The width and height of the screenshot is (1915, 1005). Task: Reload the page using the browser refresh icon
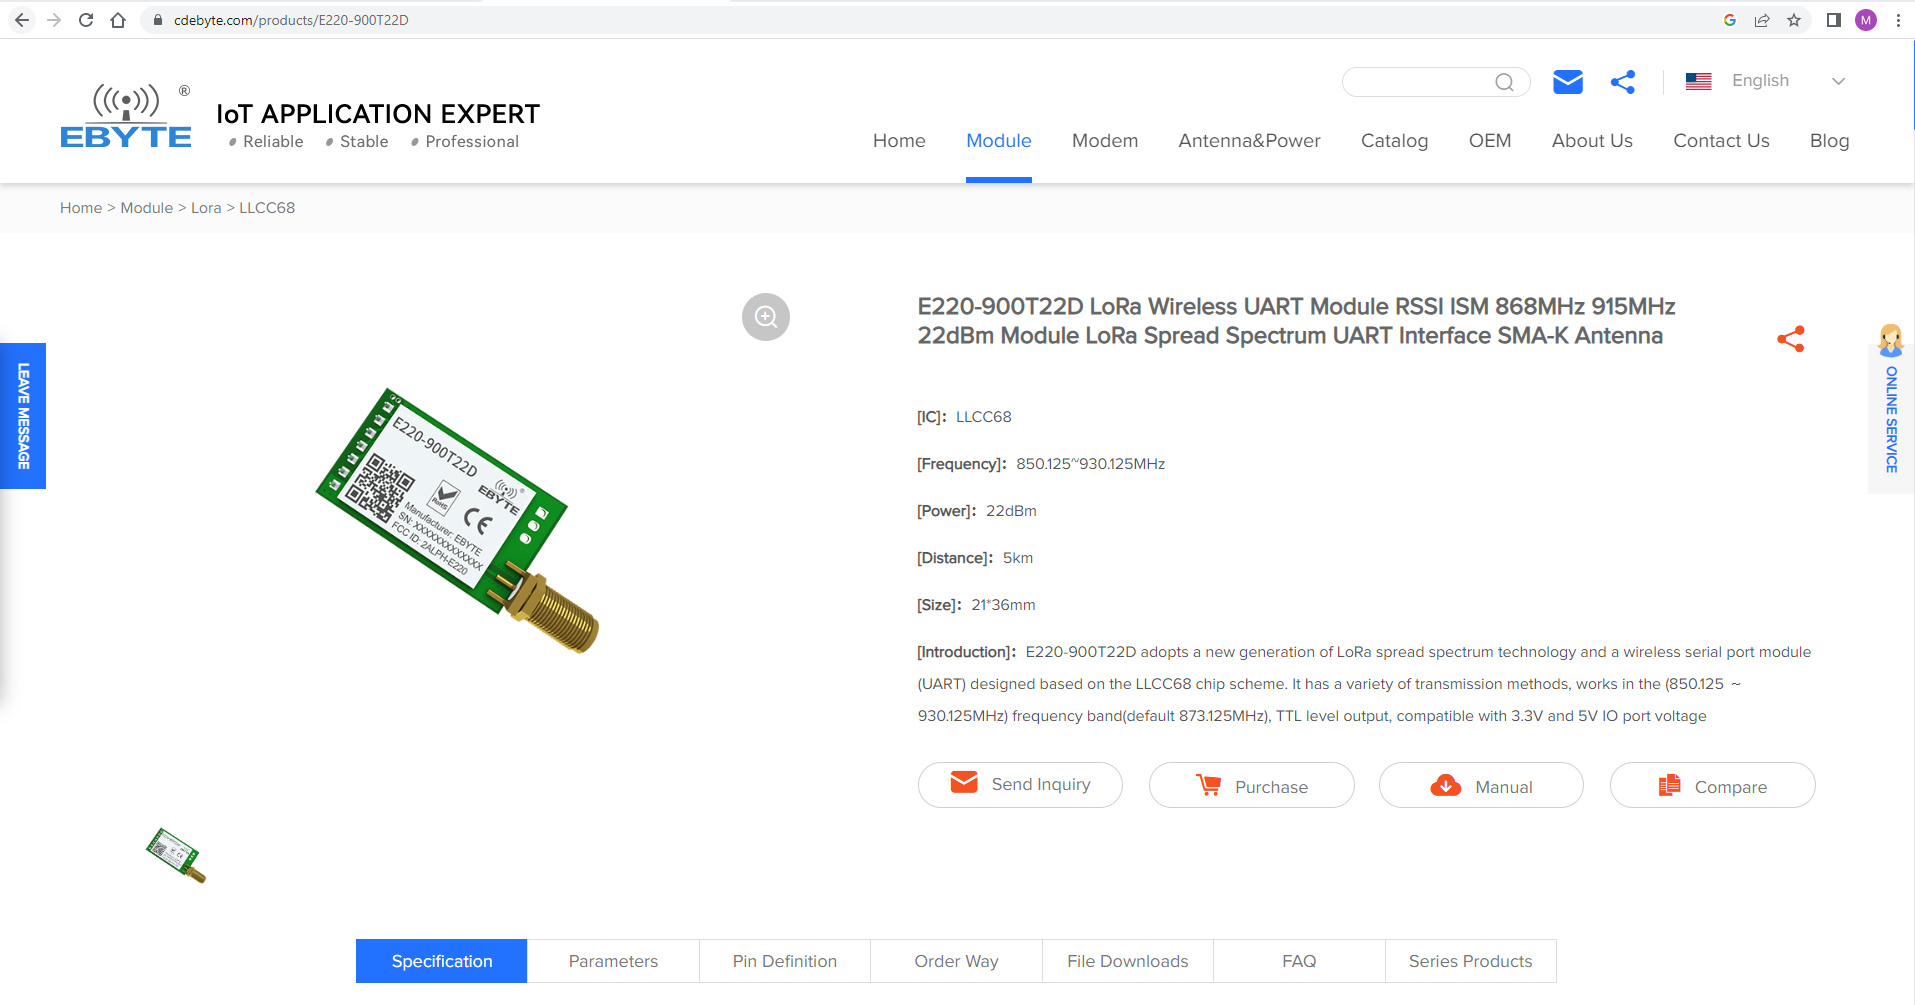point(86,20)
